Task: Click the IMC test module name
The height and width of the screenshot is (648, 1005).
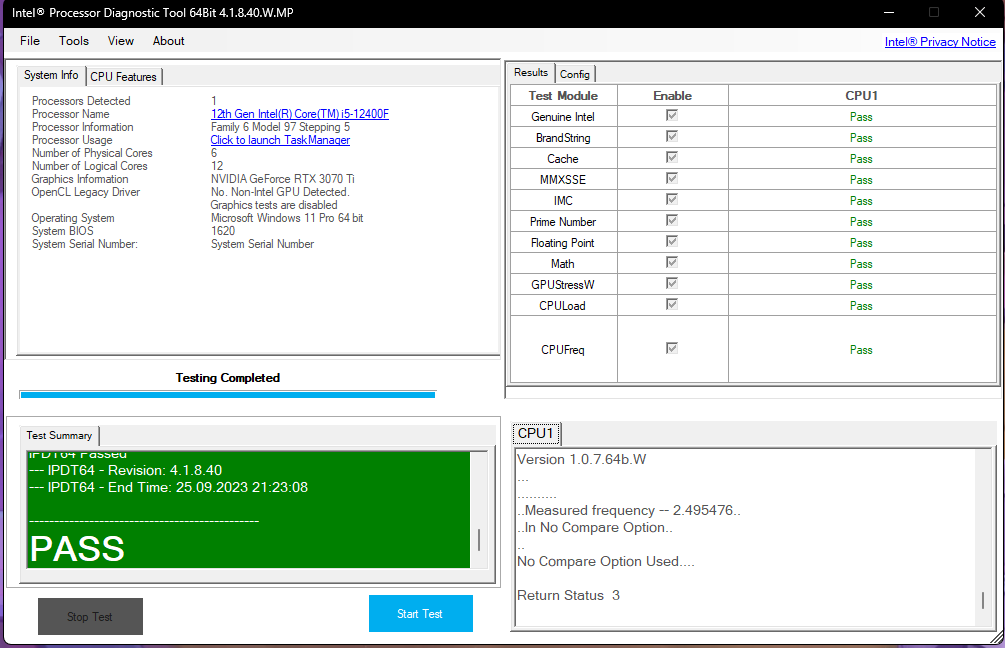Action: click(563, 201)
